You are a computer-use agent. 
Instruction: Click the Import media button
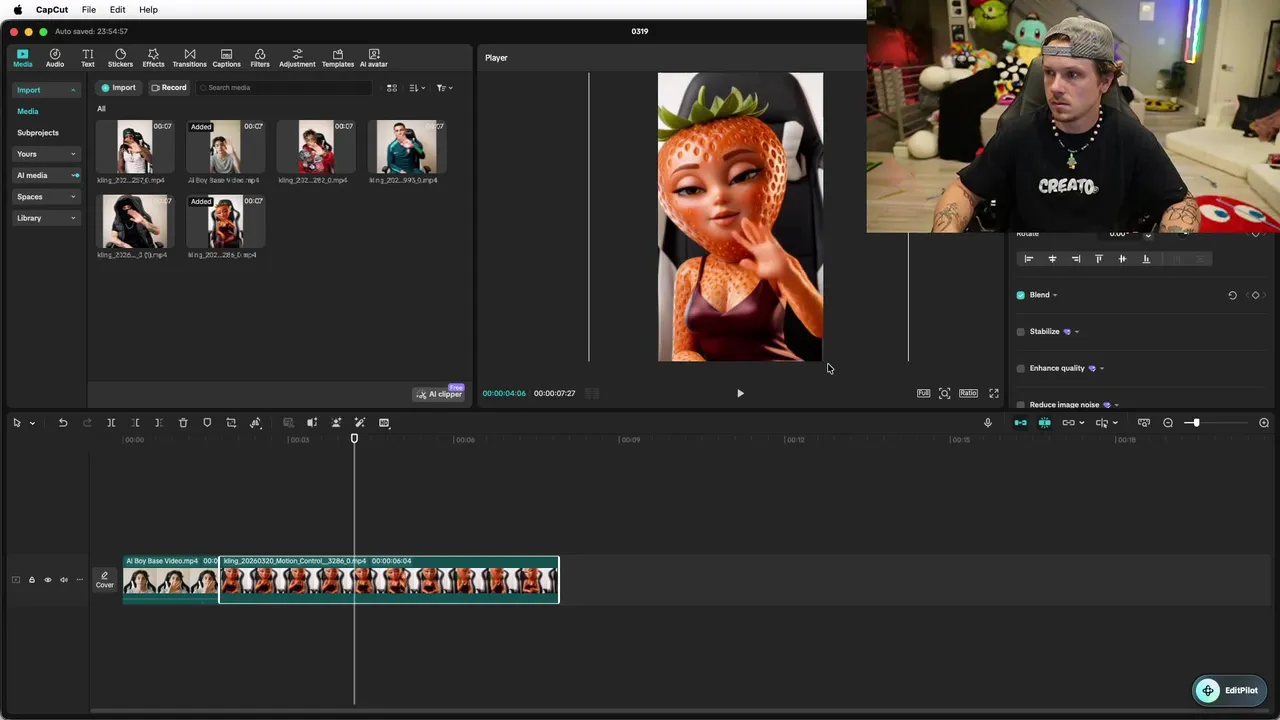[x=118, y=88]
